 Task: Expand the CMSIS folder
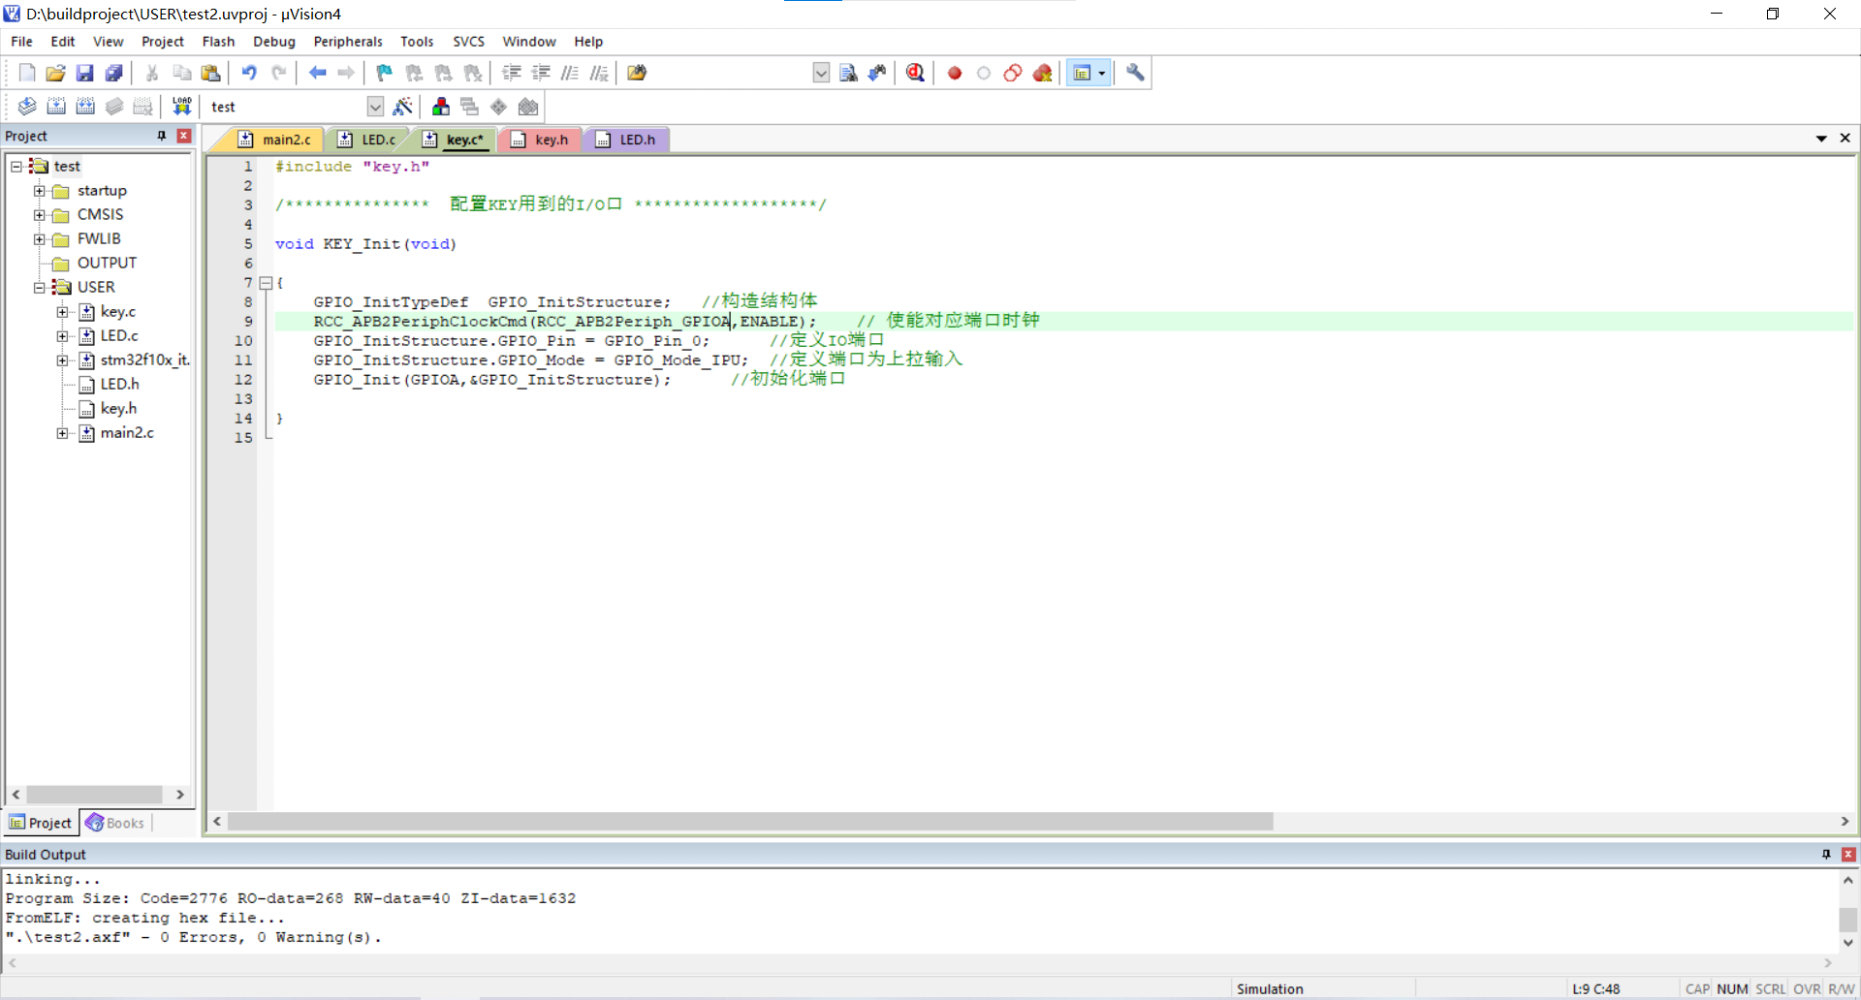pyautogui.click(x=39, y=214)
